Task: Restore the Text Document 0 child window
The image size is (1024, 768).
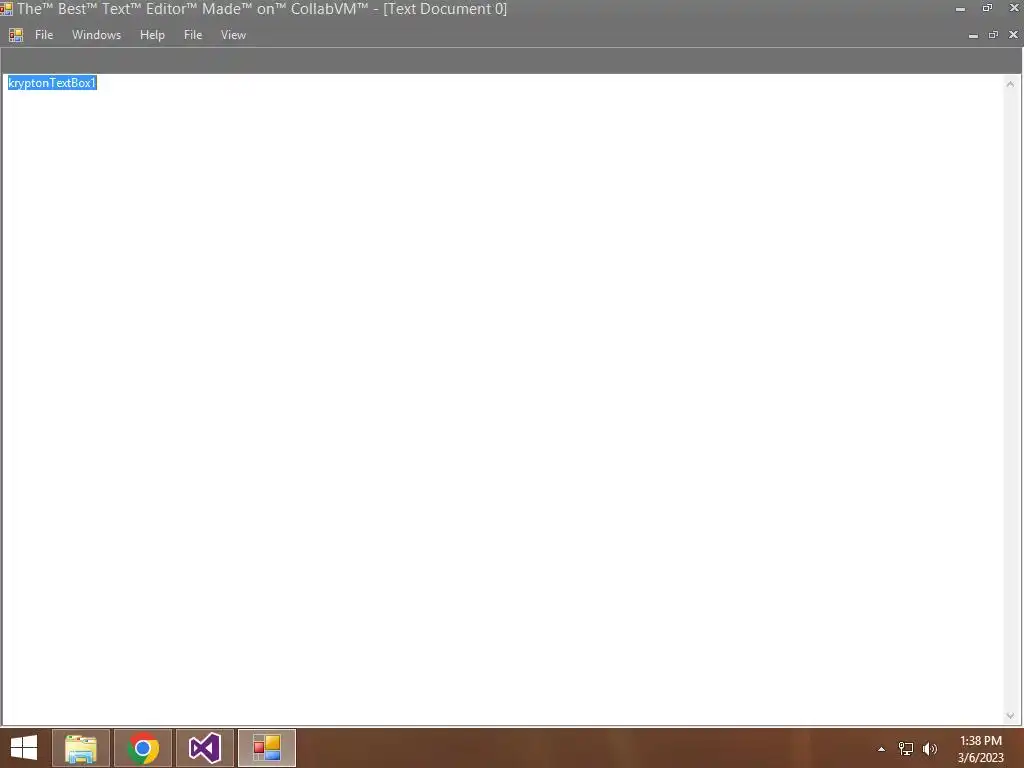Action: (x=993, y=35)
